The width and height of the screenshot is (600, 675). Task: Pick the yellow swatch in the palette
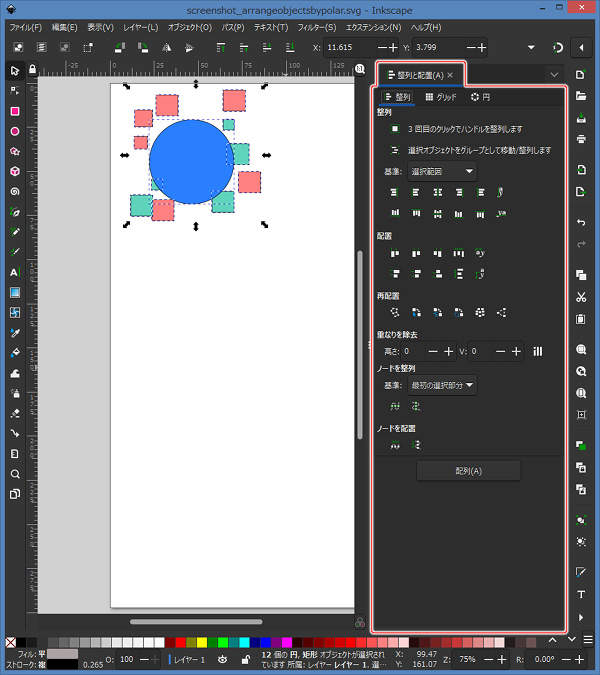[204, 642]
